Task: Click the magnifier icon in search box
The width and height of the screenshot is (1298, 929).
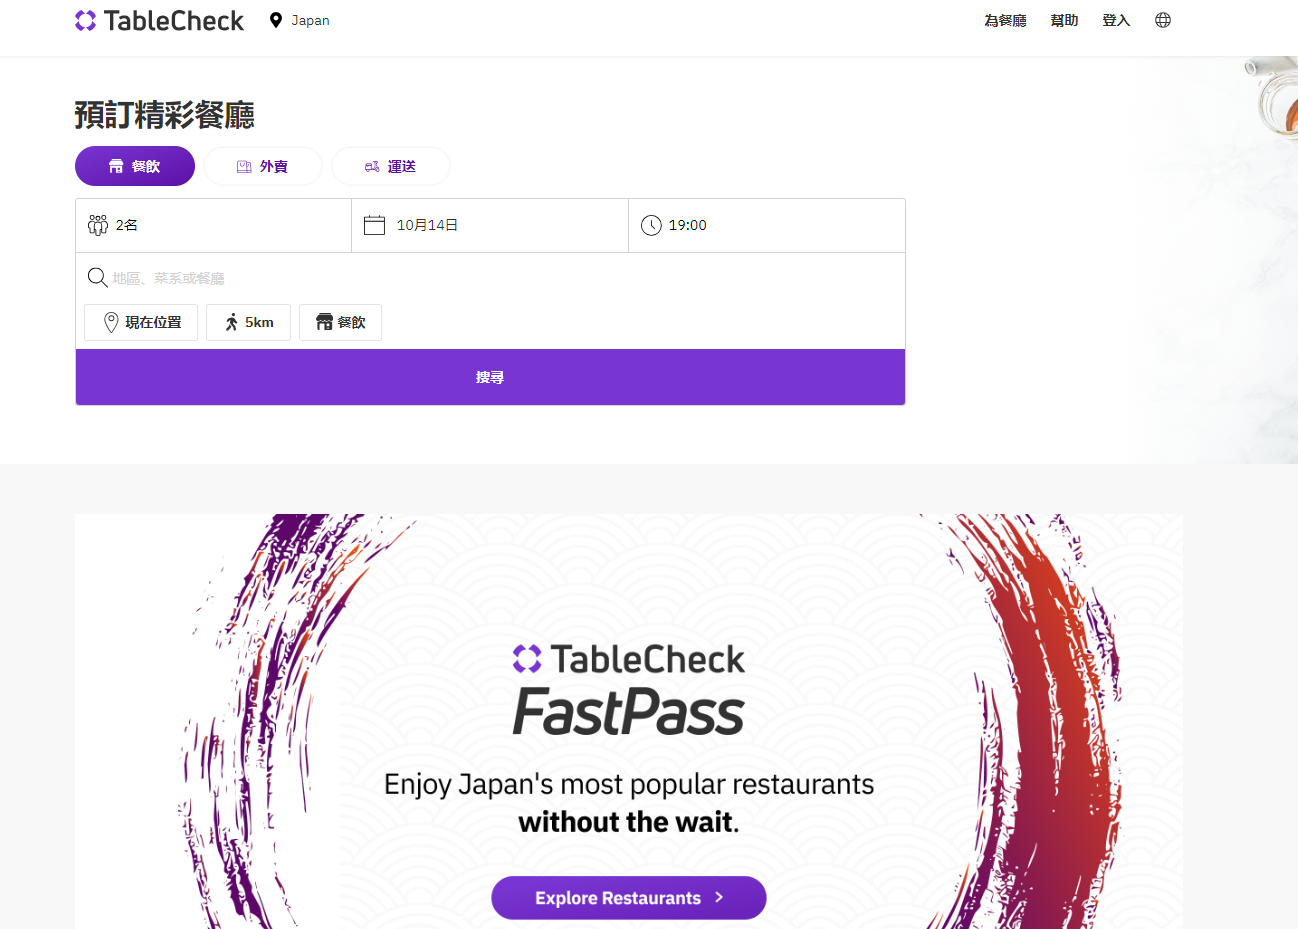Action: (x=97, y=278)
